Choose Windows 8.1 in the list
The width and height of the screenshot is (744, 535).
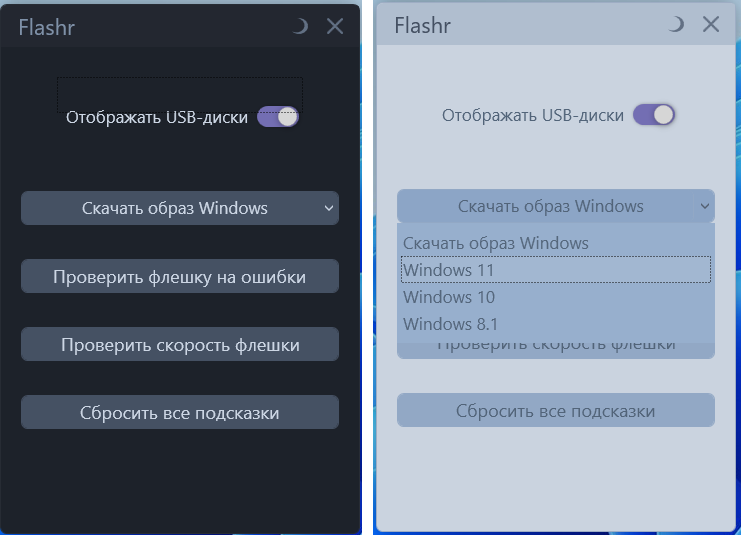pos(556,324)
